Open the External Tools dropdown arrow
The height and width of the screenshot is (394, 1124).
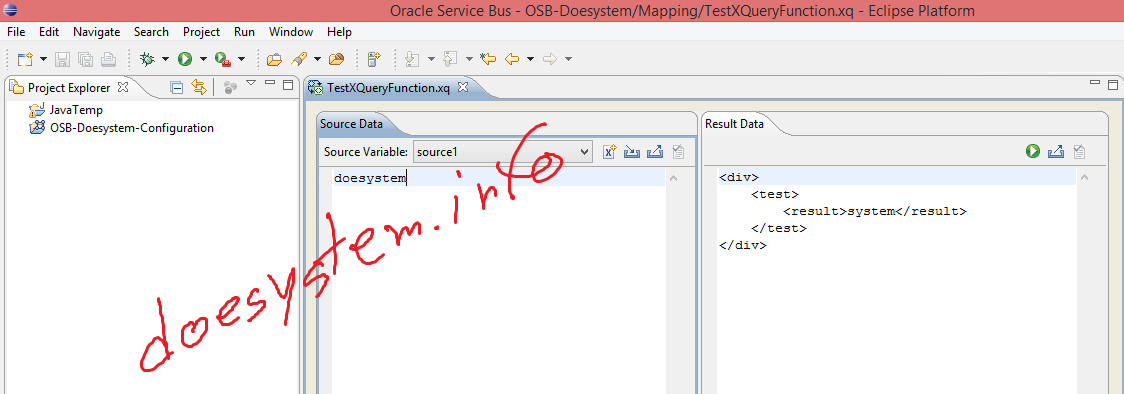241,59
